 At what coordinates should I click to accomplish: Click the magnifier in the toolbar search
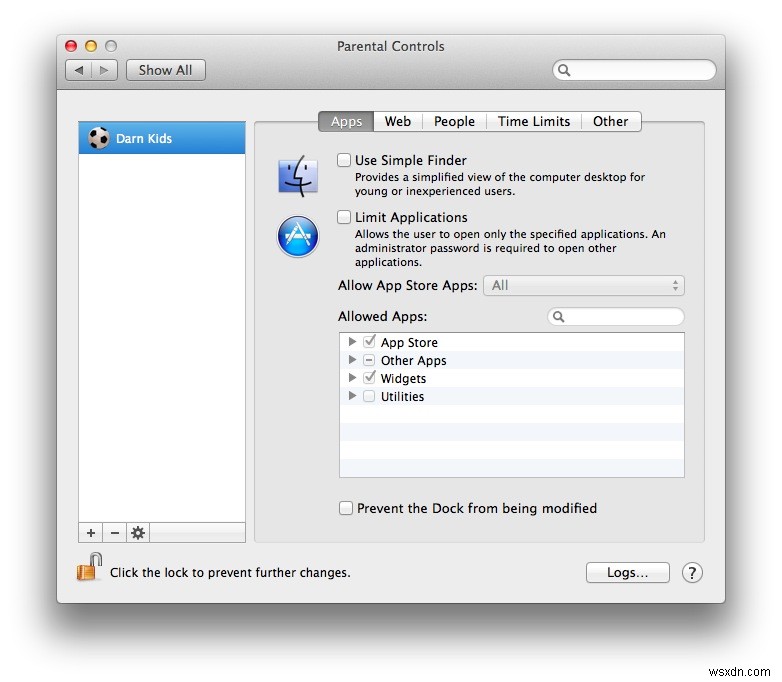[x=564, y=70]
